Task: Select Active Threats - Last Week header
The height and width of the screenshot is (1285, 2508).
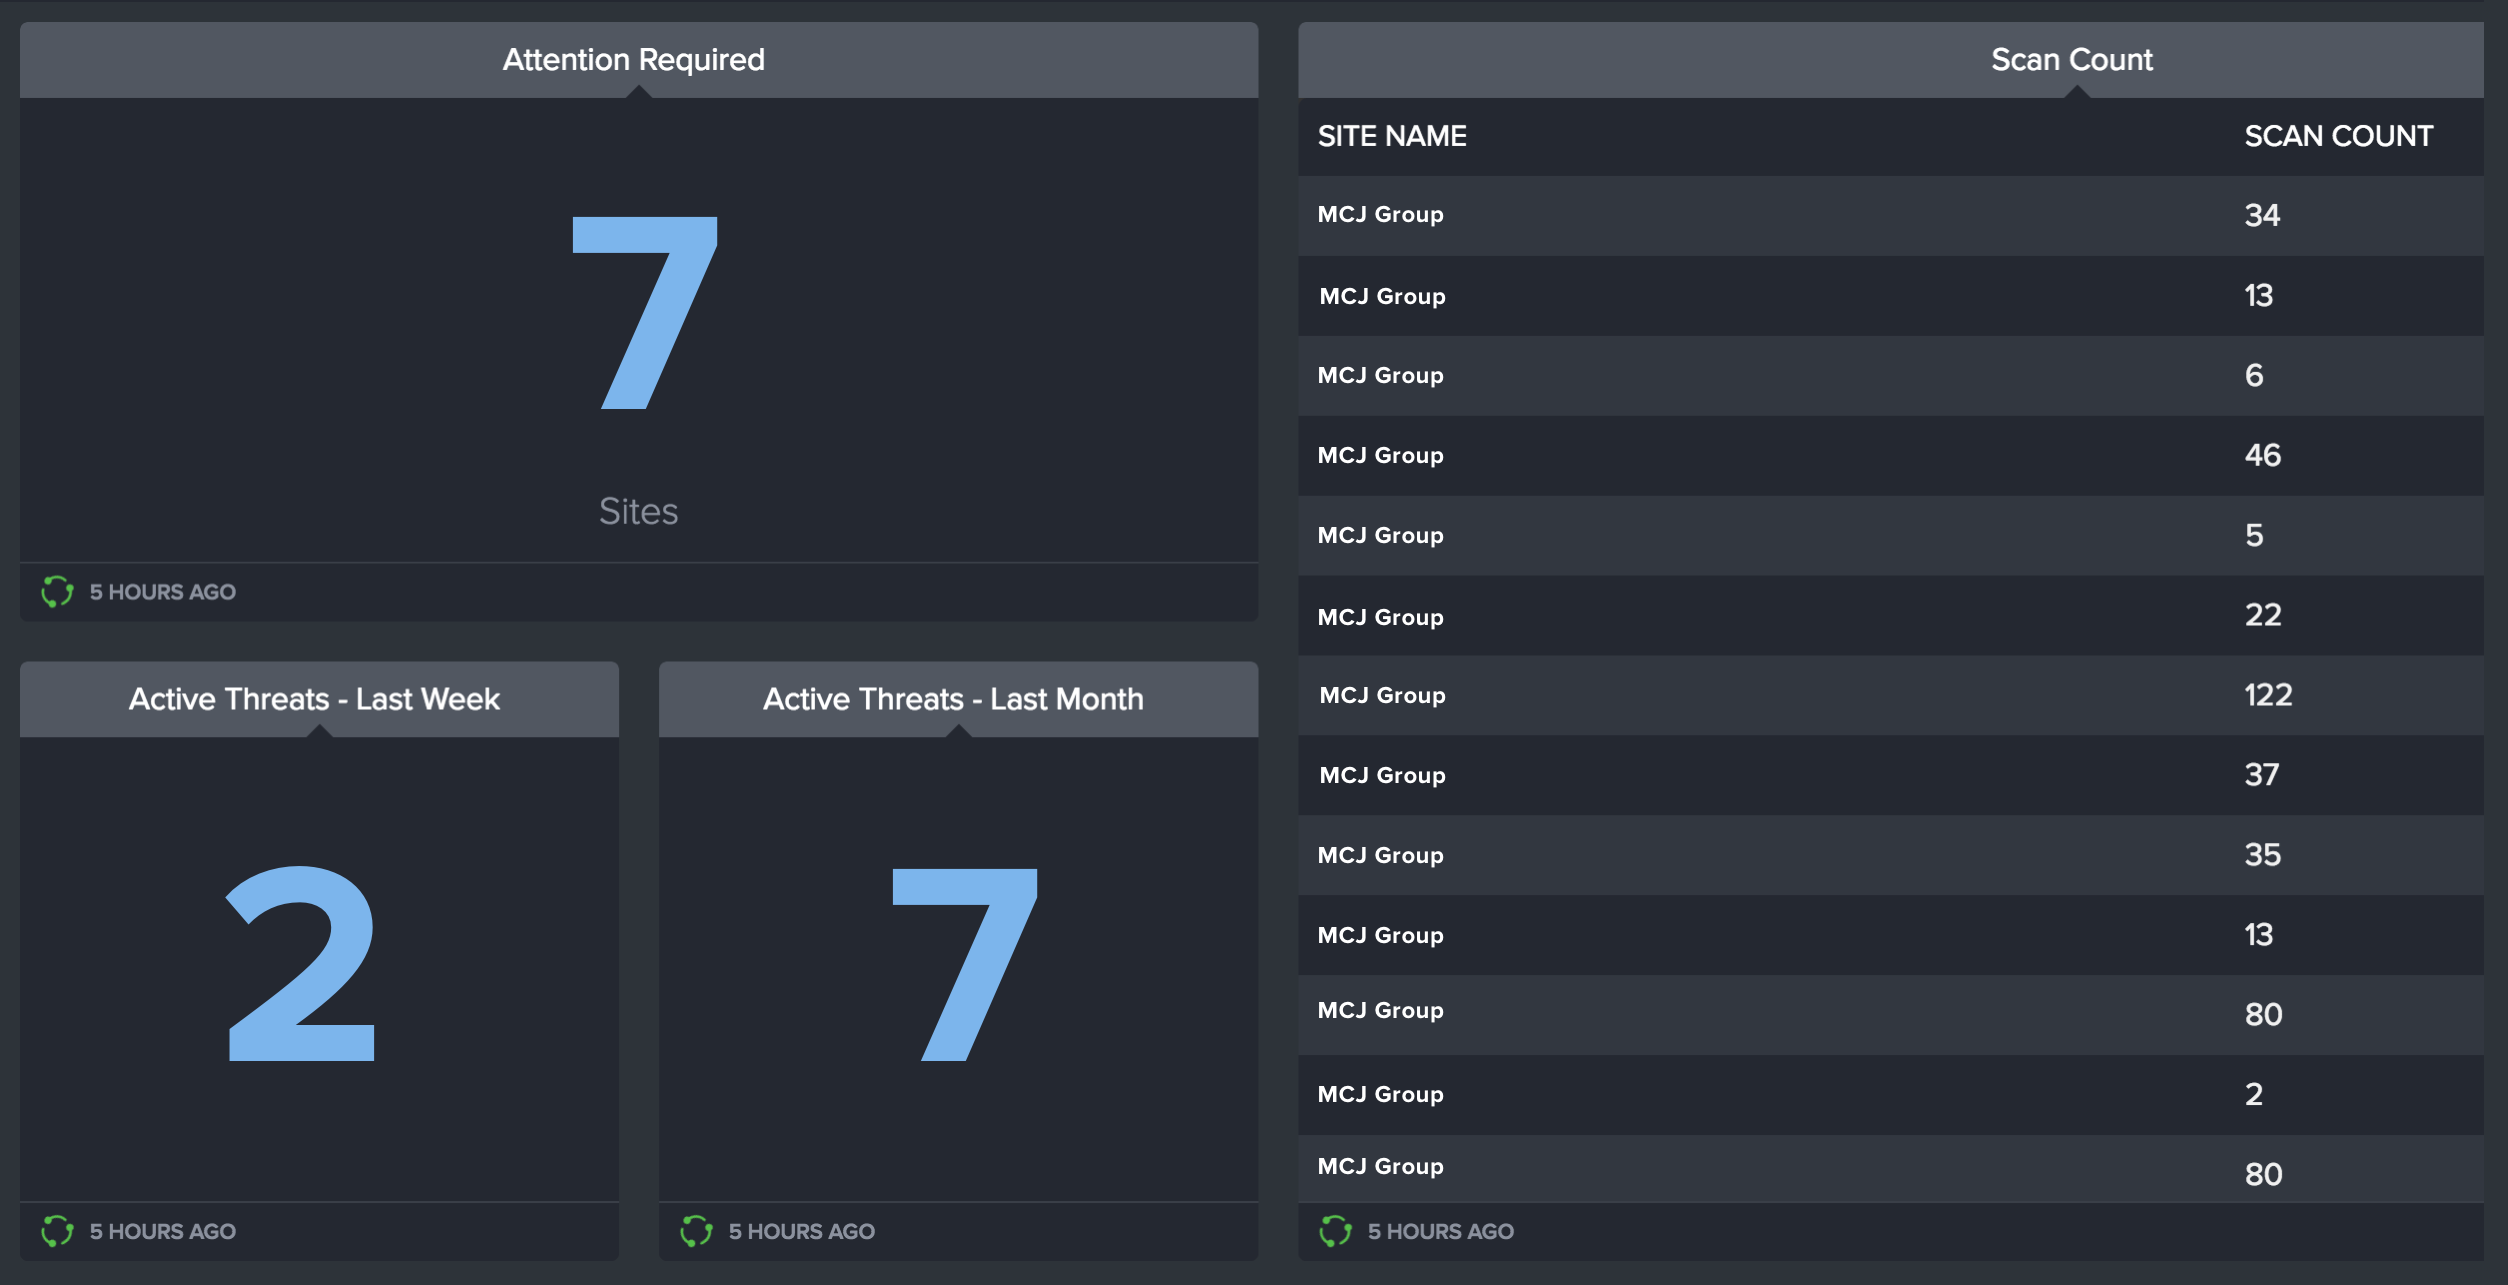Action: (x=319, y=699)
